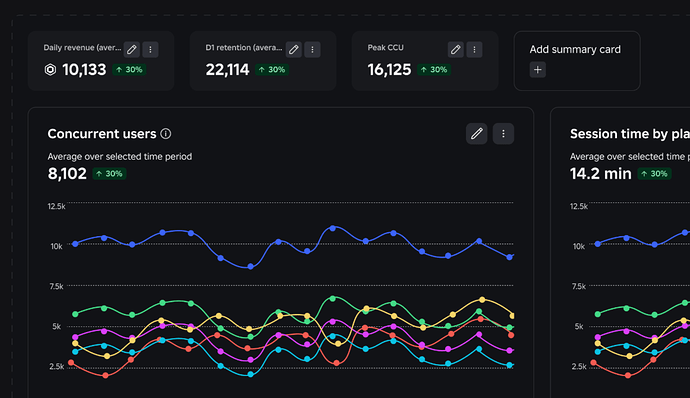Click the 12.5k axis label in Concurrent users

[56, 206]
